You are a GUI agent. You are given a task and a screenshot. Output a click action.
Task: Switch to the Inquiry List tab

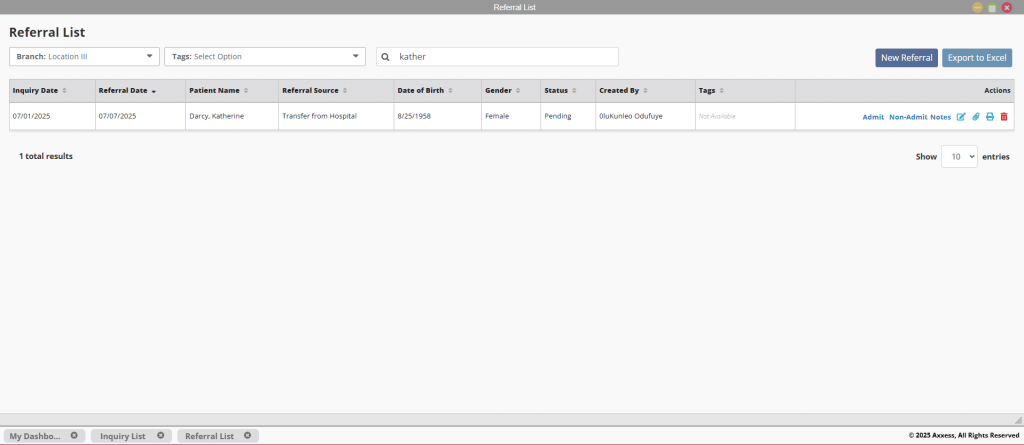[x=123, y=437]
